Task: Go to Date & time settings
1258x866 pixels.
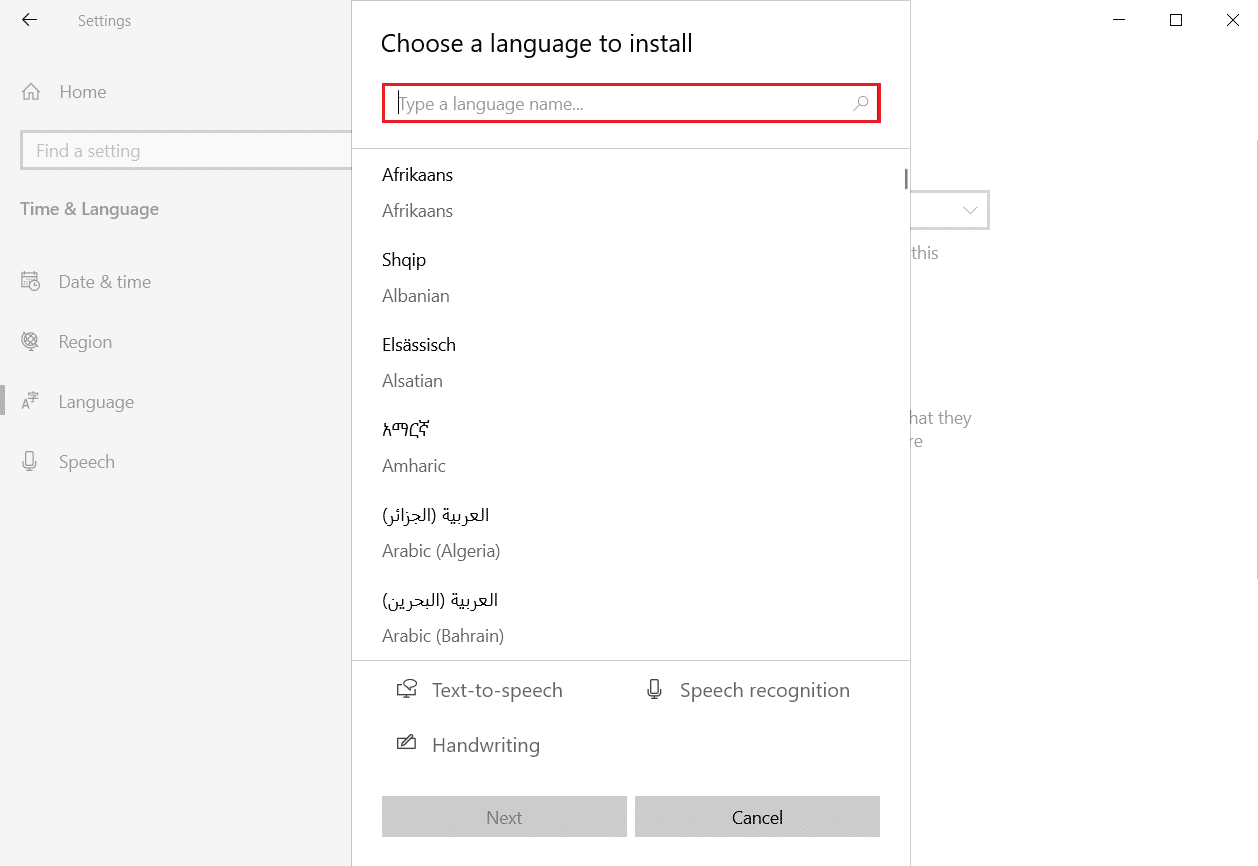Action: [105, 282]
